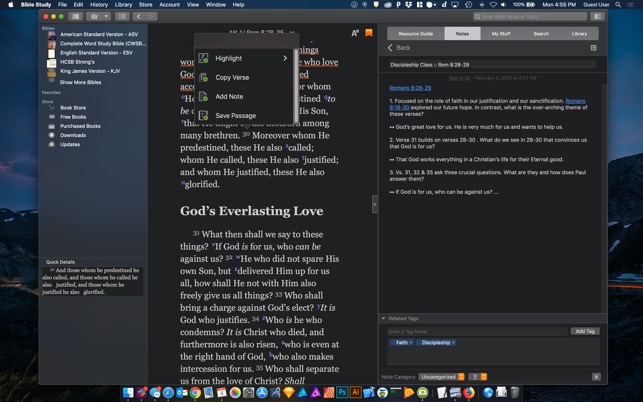Click the Add Tag button

[x=584, y=331]
